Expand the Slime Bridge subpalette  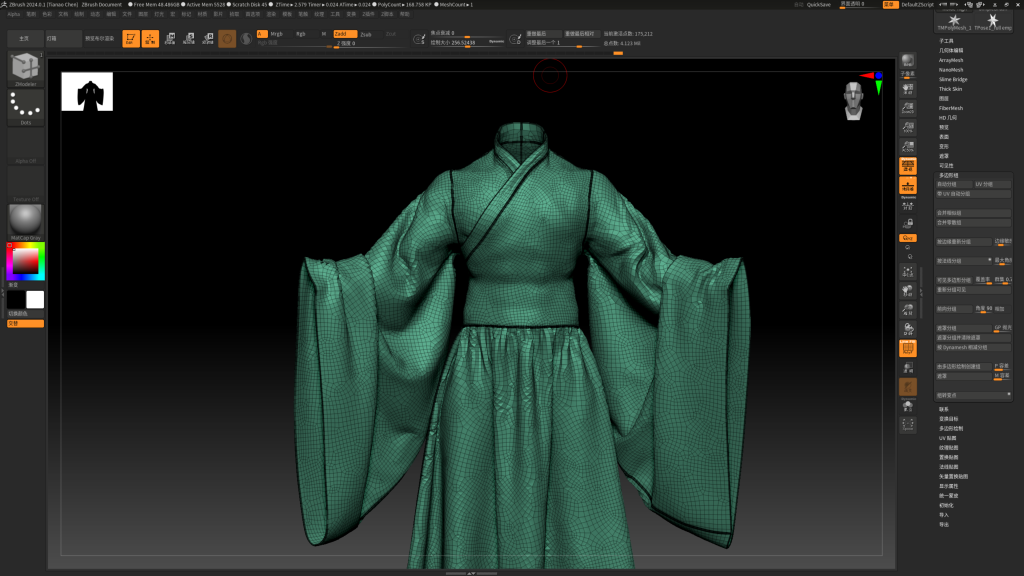point(953,79)
